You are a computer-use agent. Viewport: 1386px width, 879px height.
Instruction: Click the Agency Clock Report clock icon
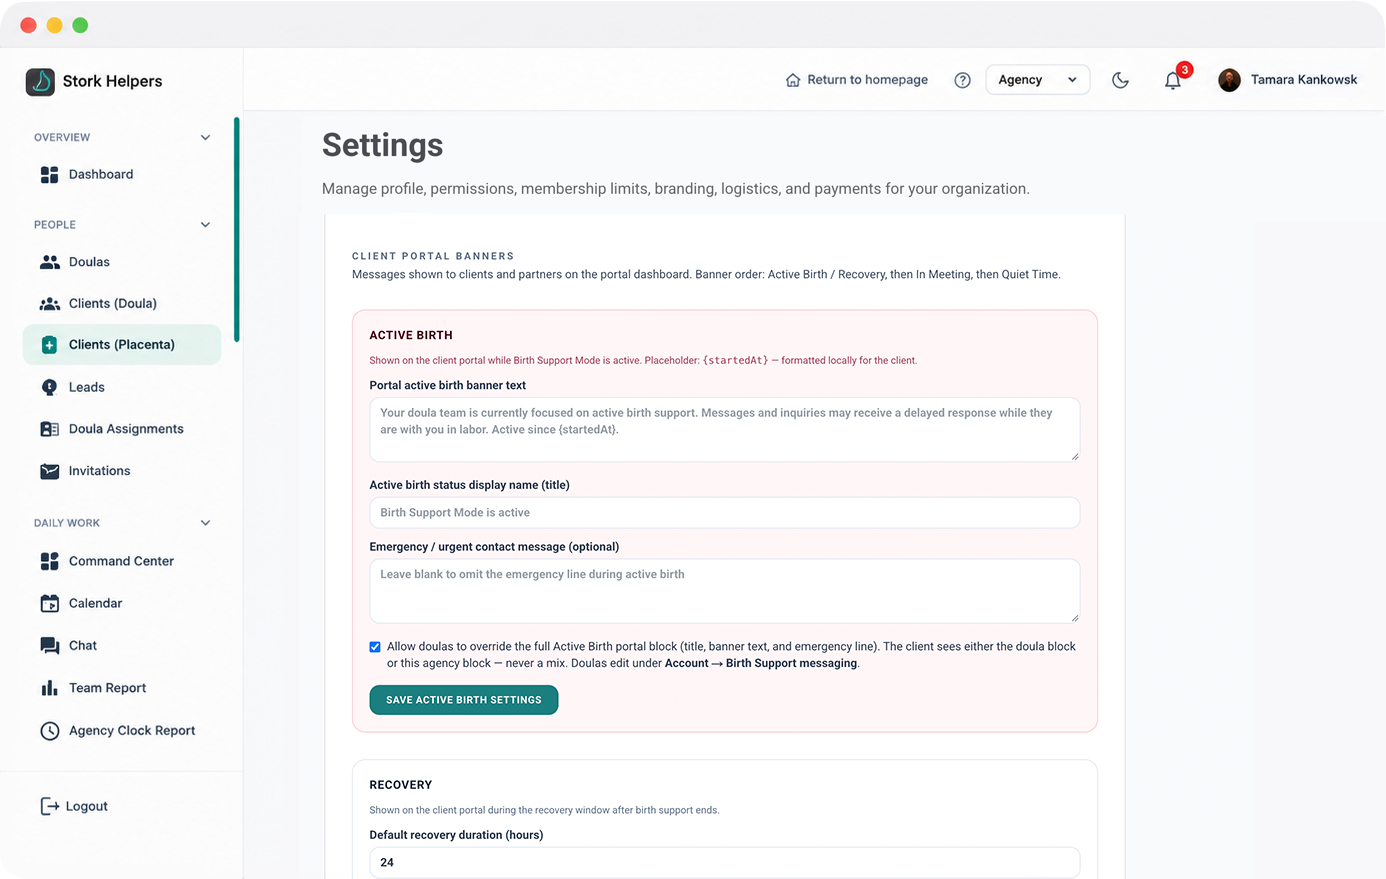coord(49,731)
